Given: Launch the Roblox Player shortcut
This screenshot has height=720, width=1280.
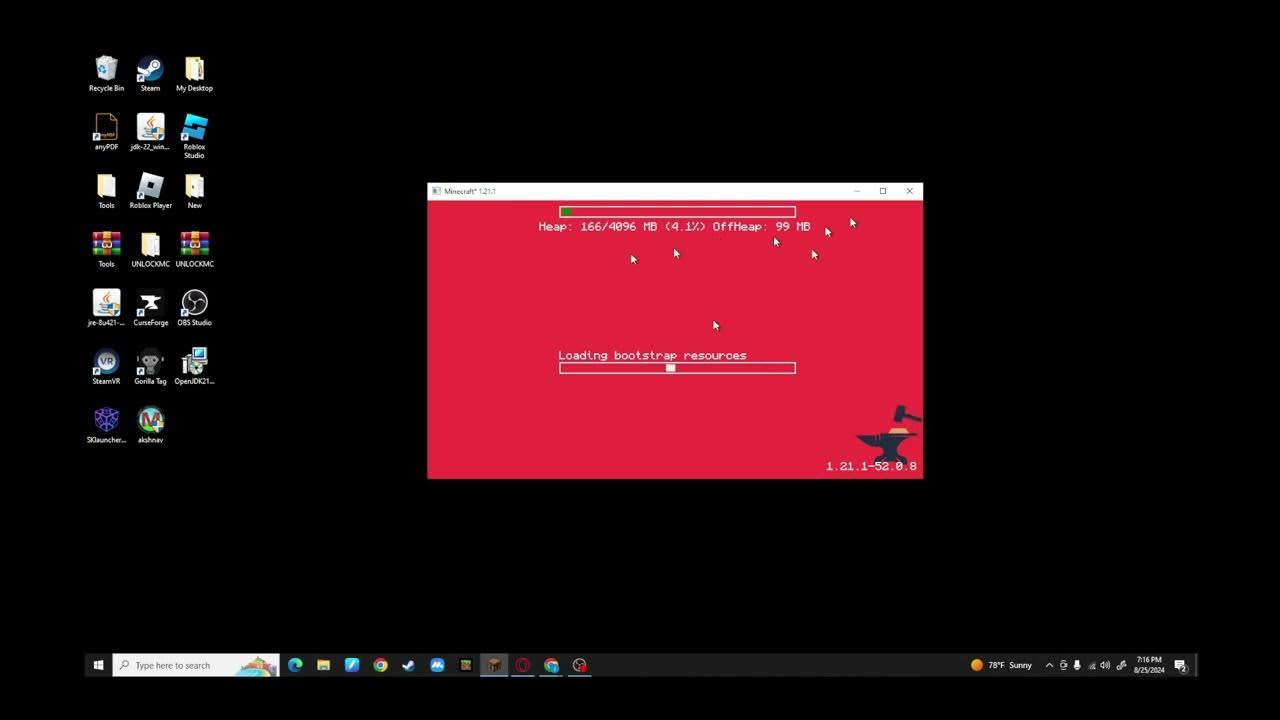Looking at the screenshot, I should (150, 191).
